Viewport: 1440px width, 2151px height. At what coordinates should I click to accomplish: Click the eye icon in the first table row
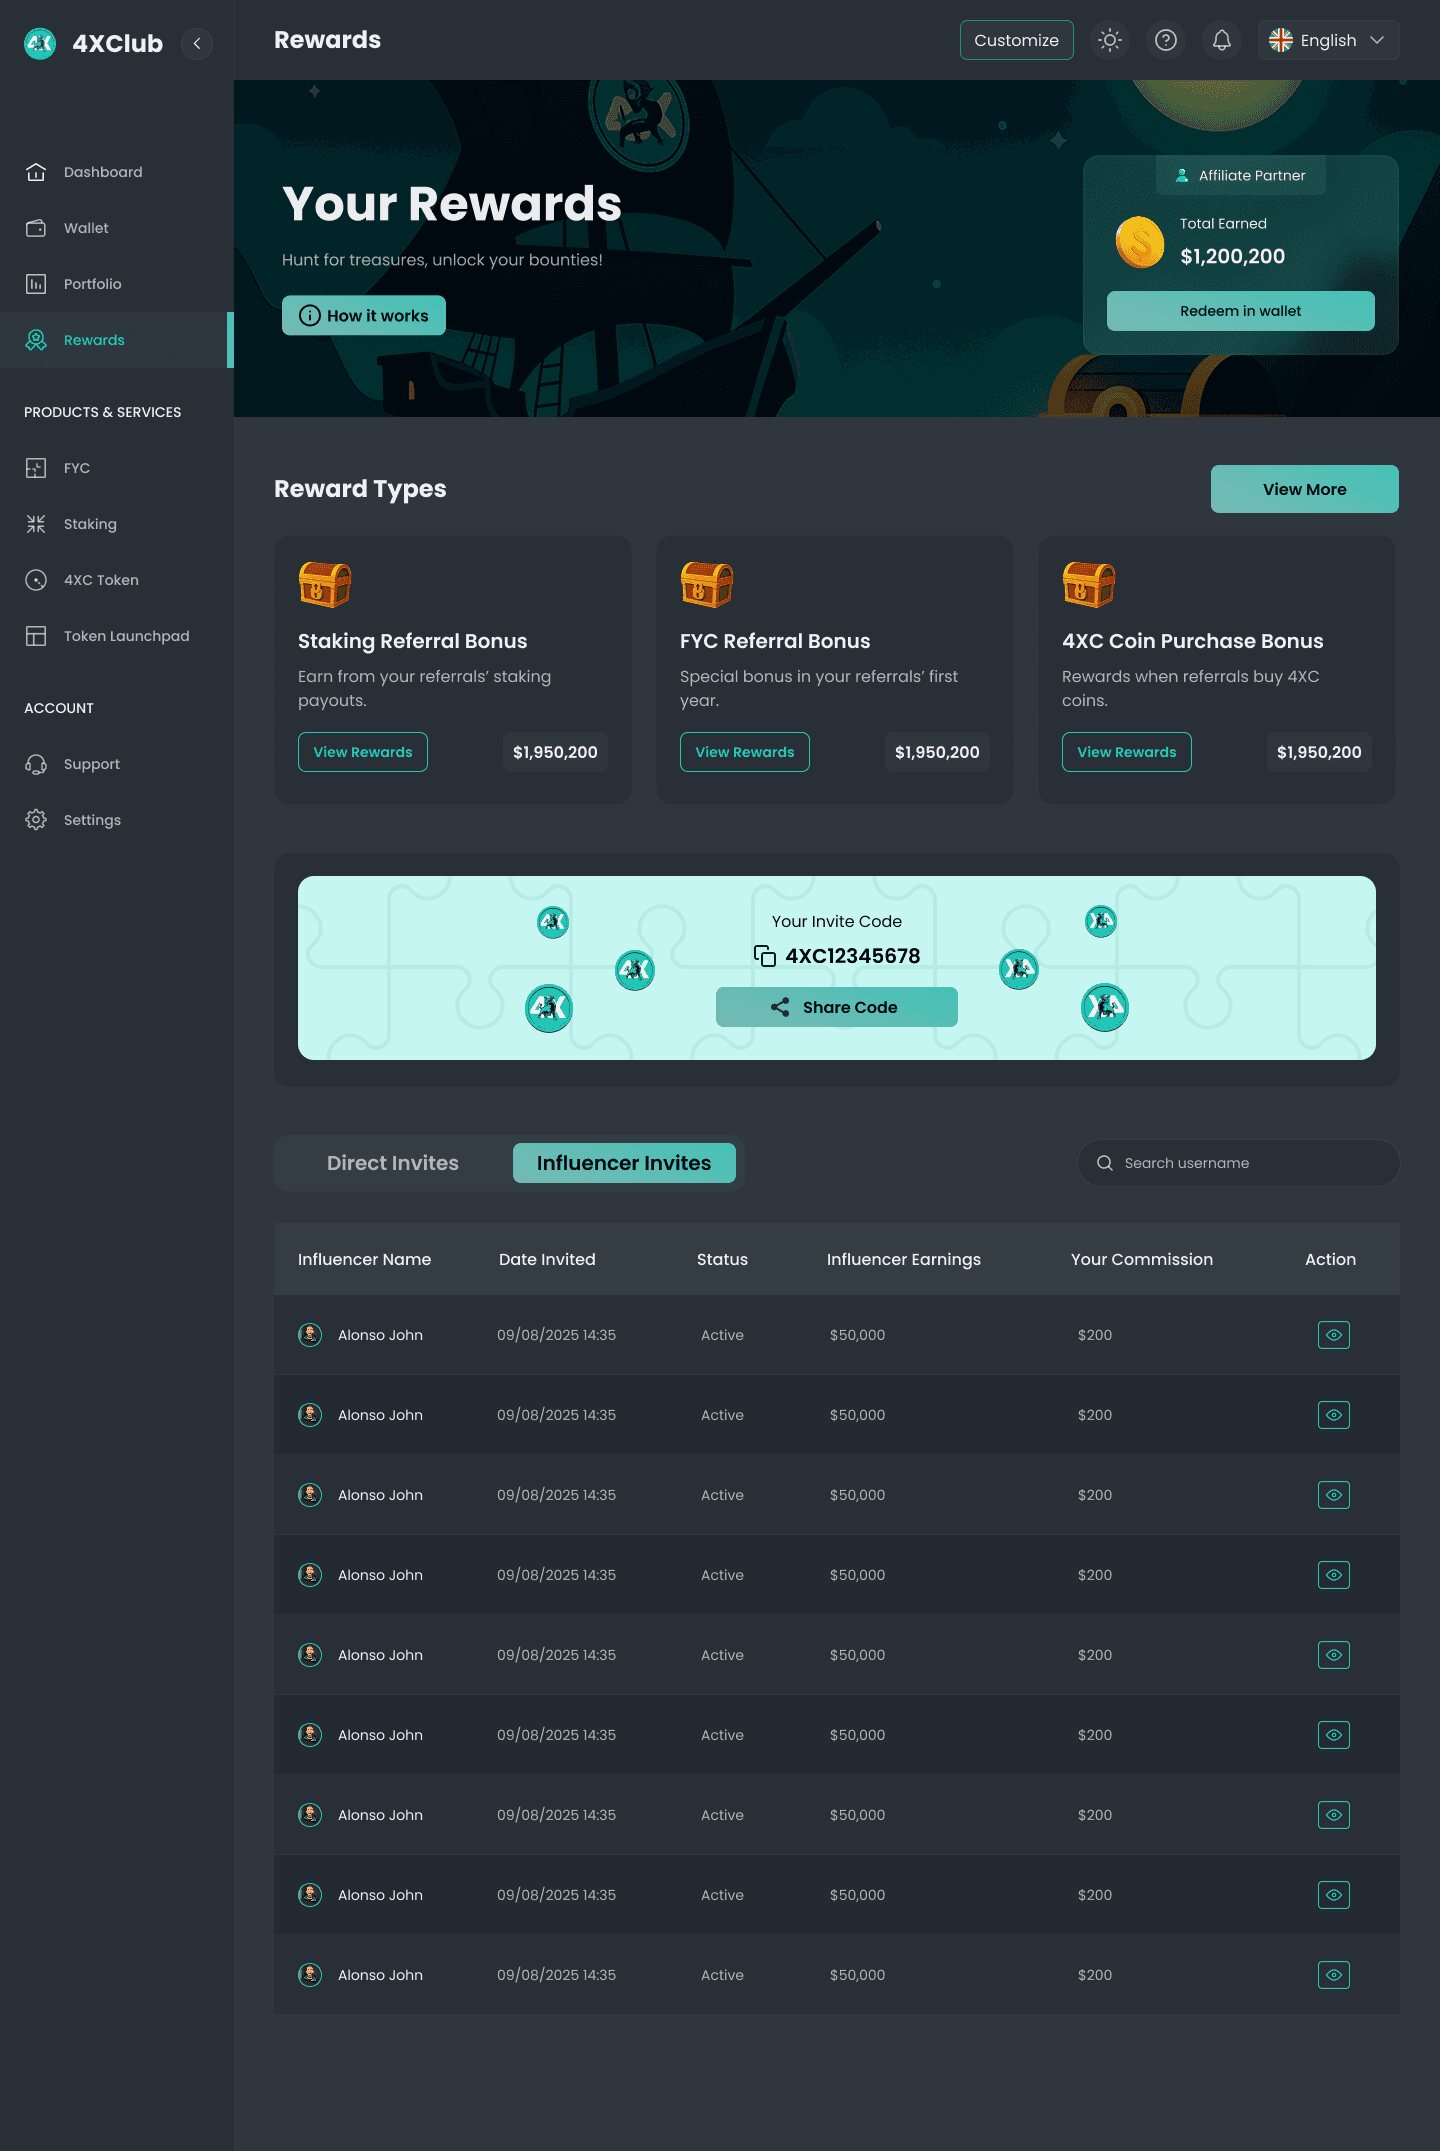pyautogui.click(x=1334, y=1335)
